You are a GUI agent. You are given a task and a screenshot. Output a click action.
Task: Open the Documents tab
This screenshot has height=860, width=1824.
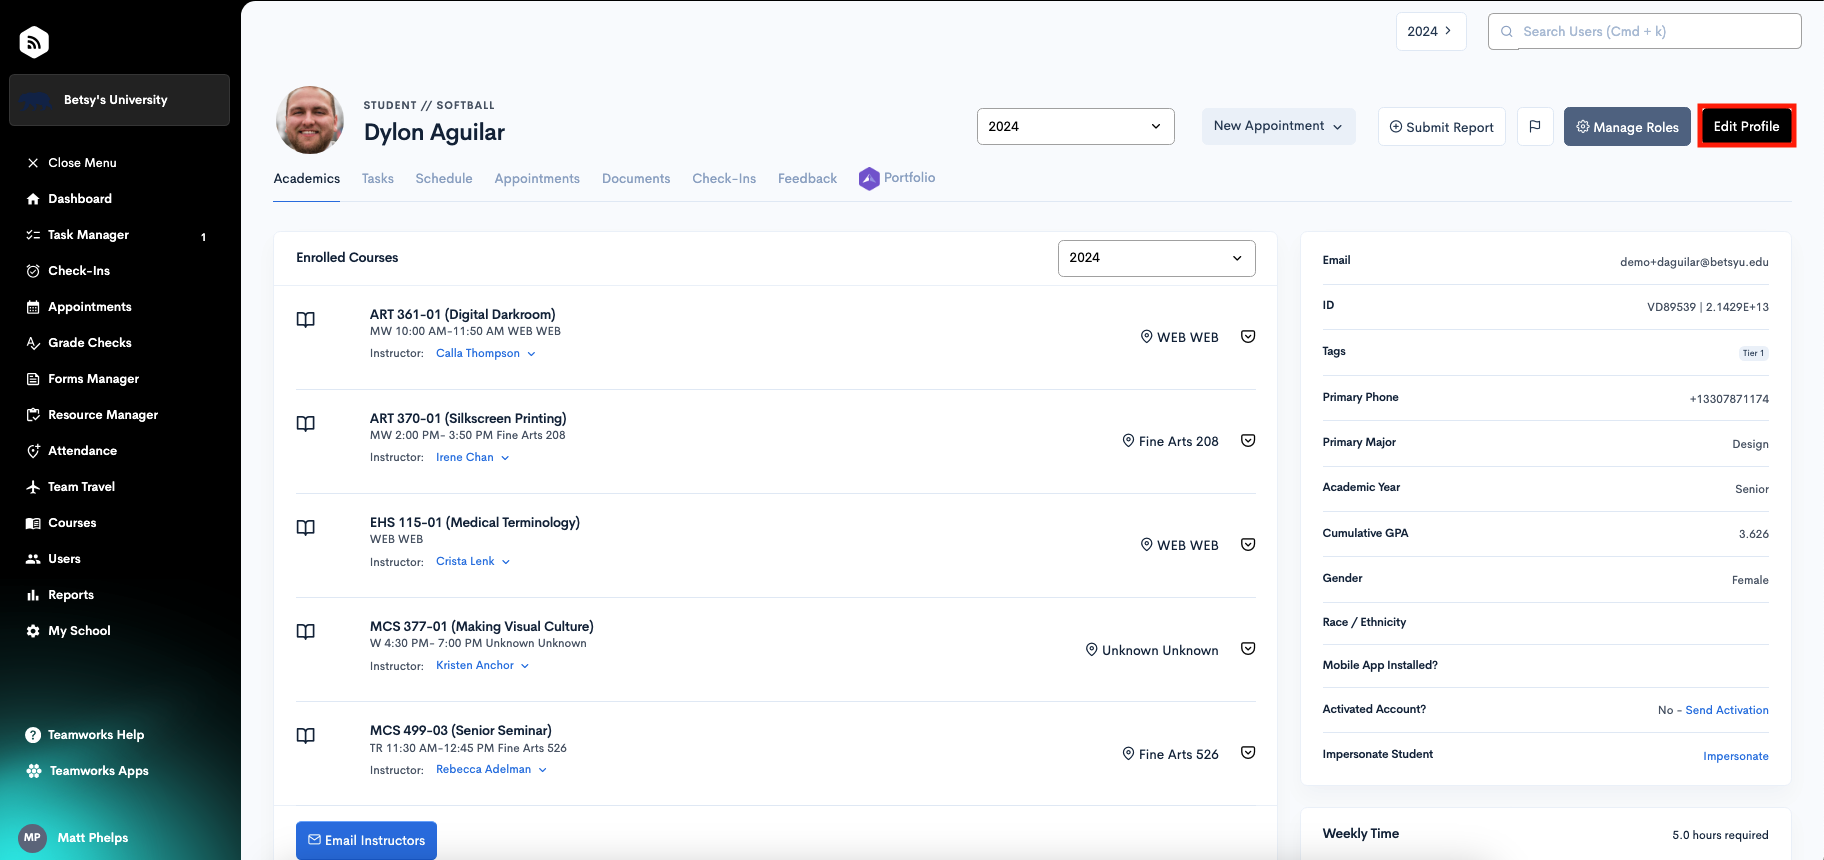coord(636,179)
